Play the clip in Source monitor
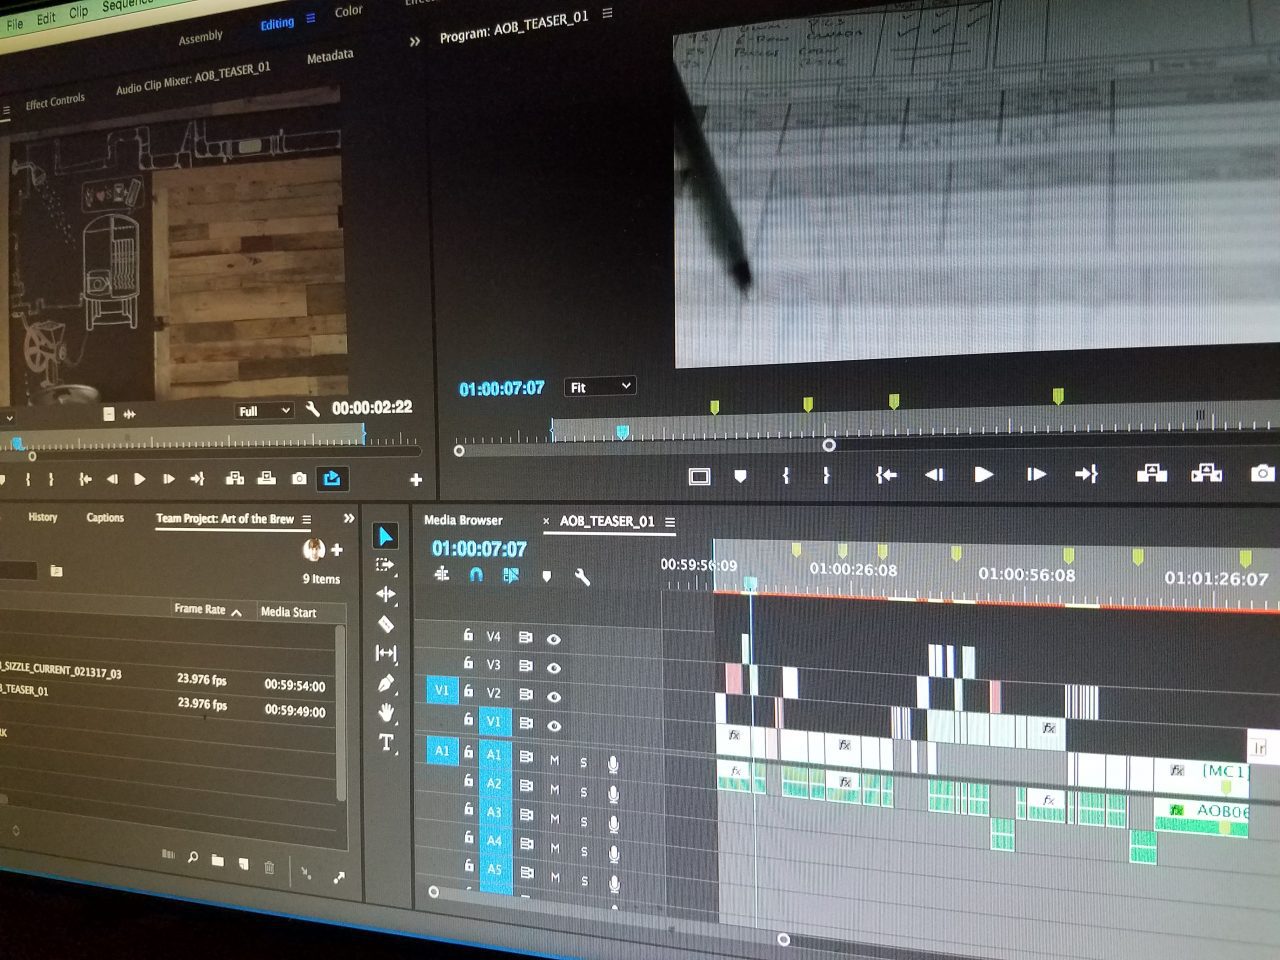 pos(139,479)
